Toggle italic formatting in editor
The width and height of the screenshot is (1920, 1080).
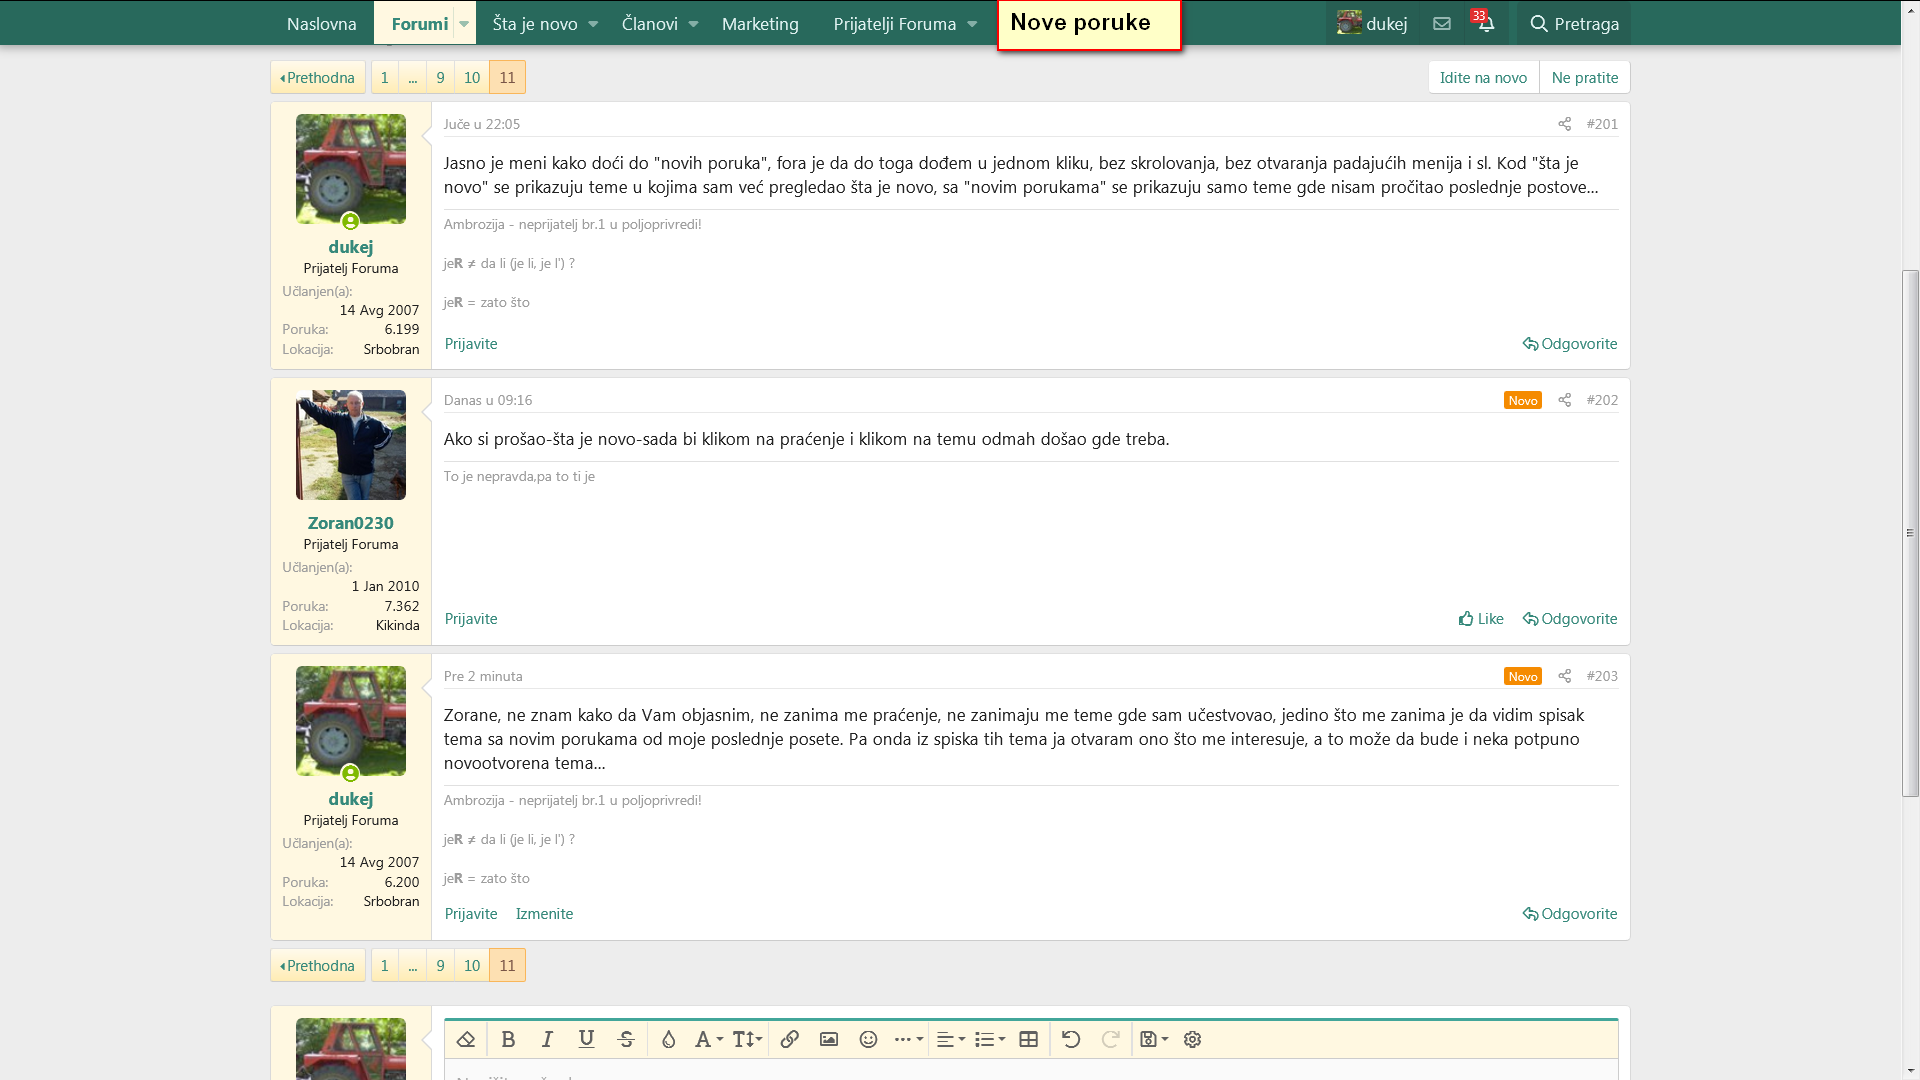click(x=547, y=1039)
